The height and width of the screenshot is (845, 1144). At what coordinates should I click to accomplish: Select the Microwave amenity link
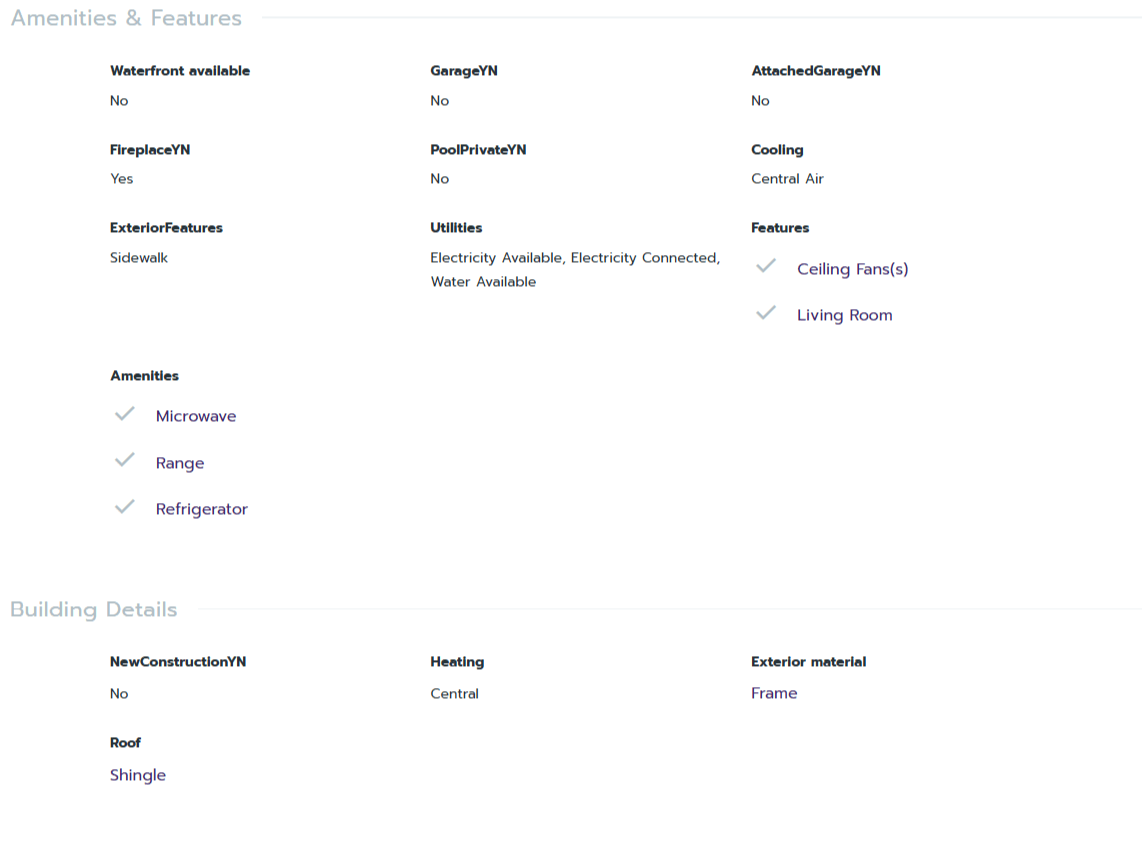196,416
